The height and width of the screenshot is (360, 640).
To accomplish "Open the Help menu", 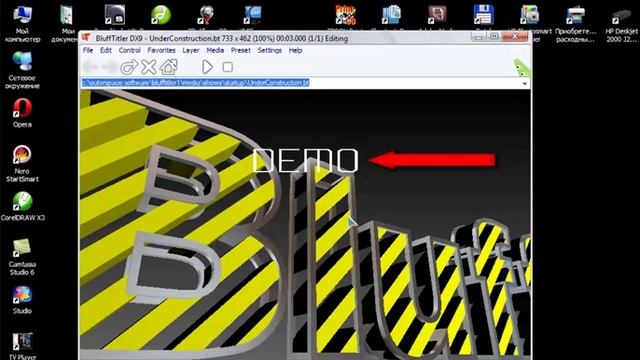I will pos(295,50).
